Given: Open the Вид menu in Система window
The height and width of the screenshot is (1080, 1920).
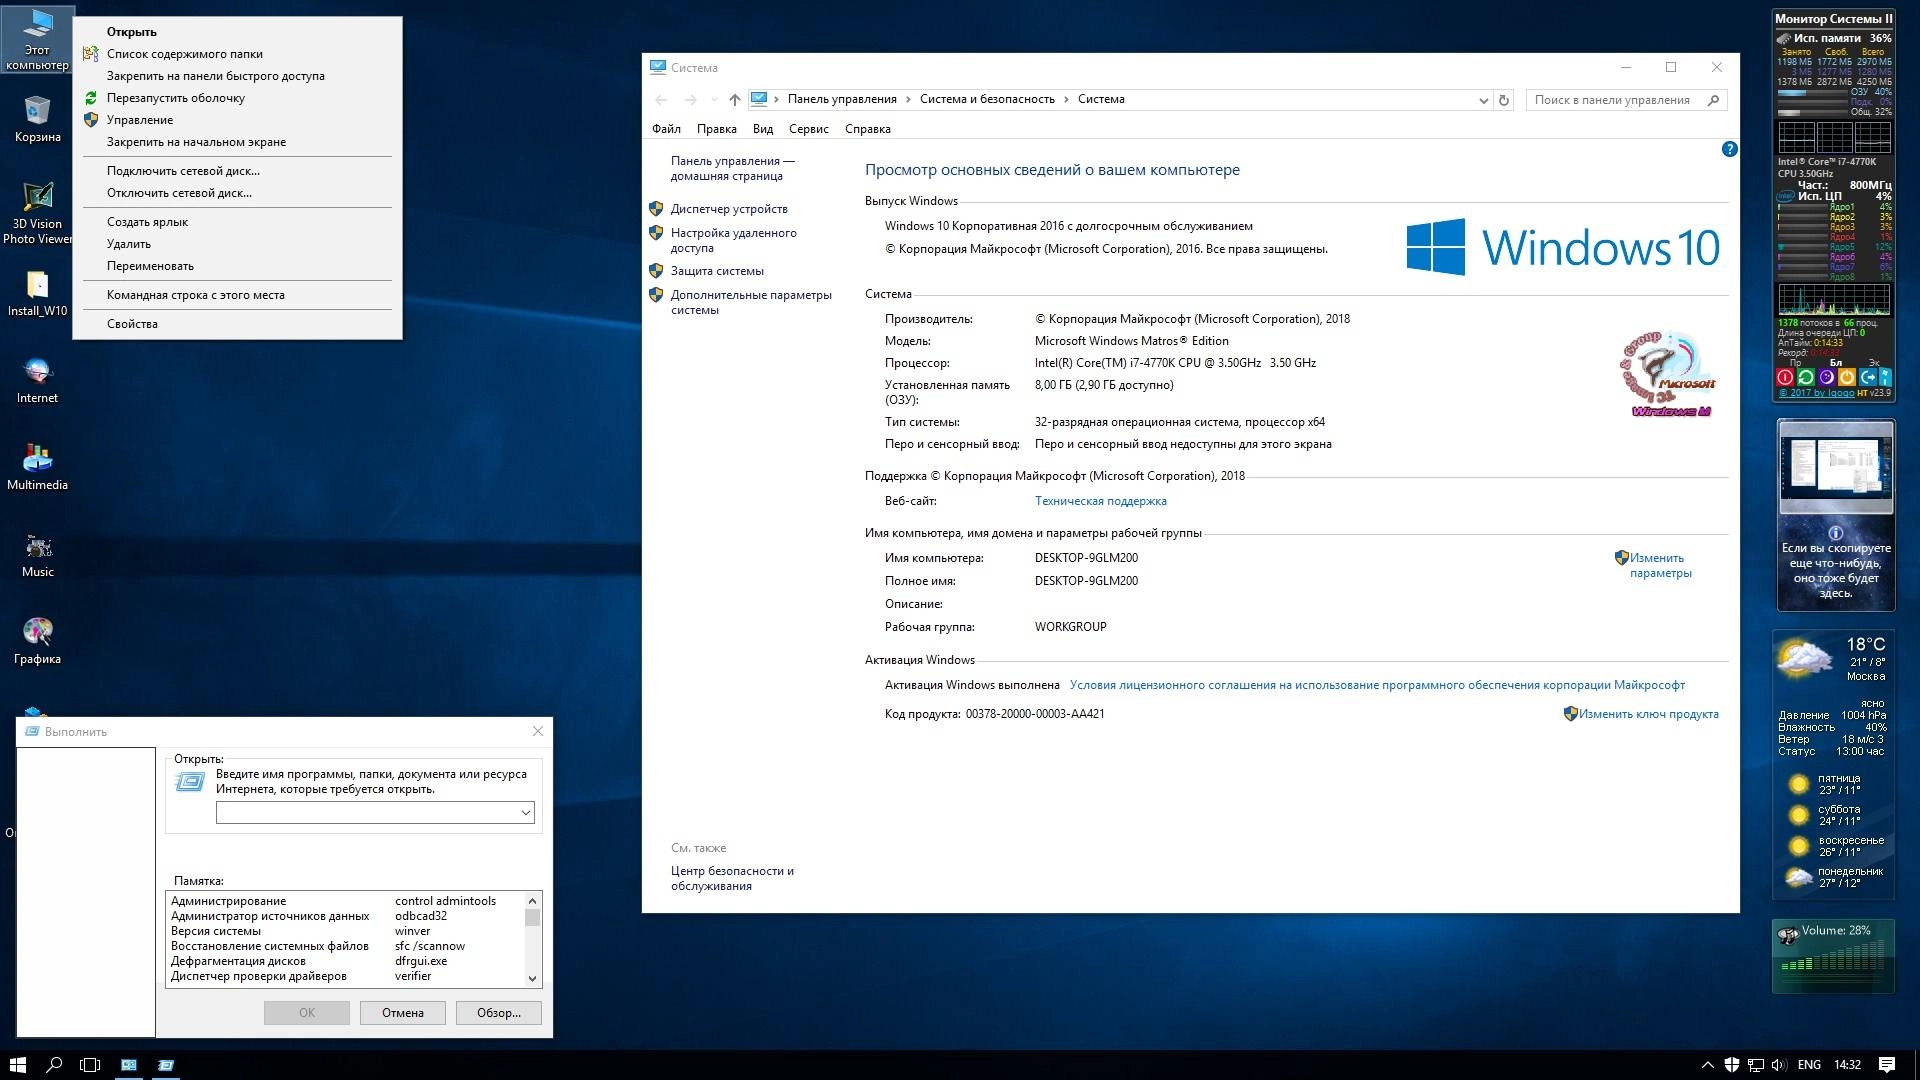Looking at the screenshot, I should (x=763, y=129).
